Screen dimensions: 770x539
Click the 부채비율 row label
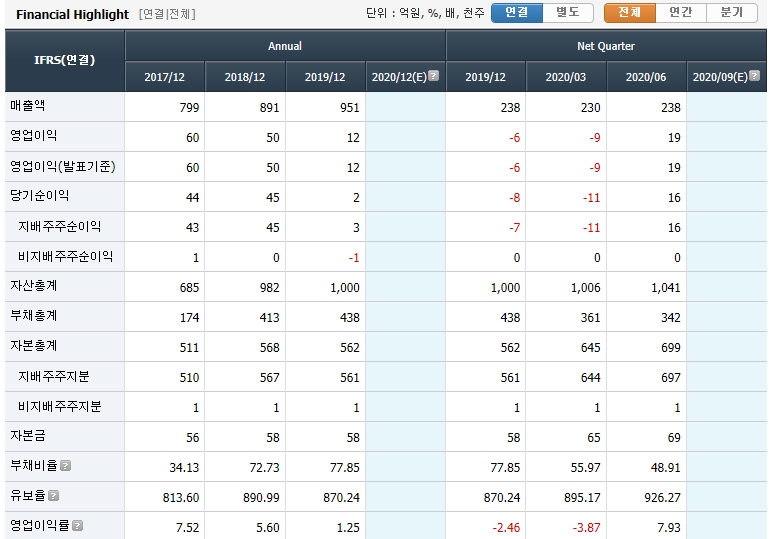click(x=34, y=465)
